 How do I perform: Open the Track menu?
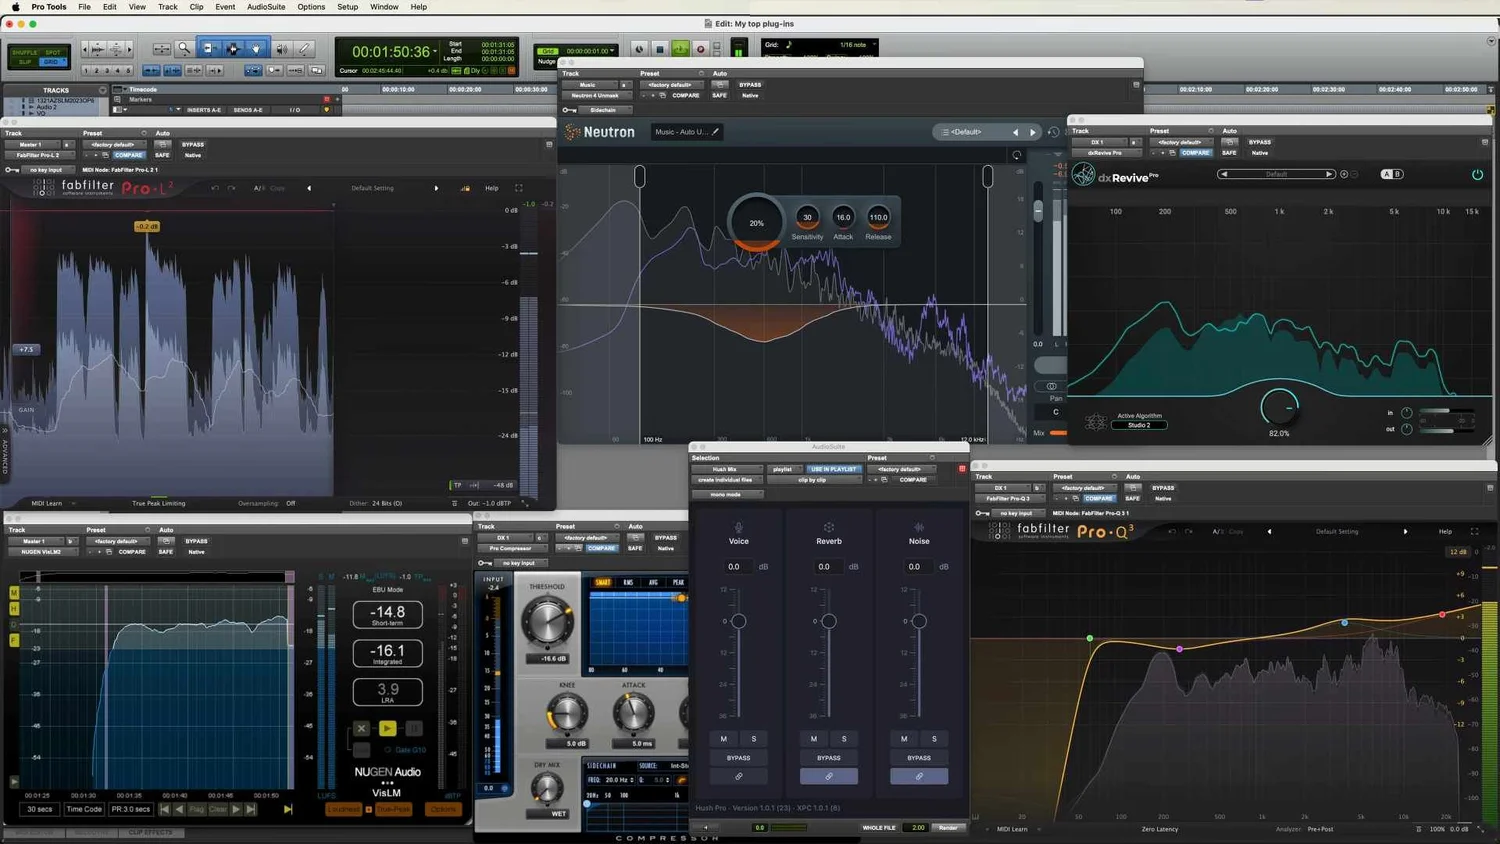click(167, 7)
